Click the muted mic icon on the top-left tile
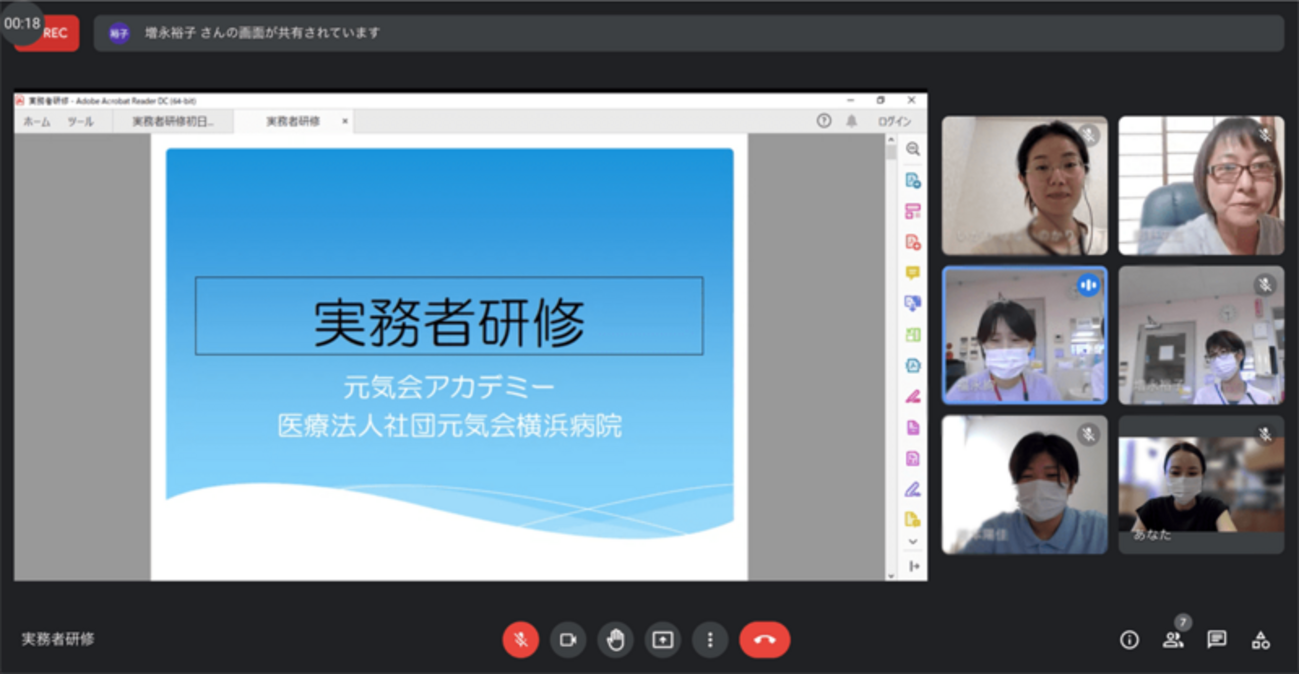This screenshot has width=1299, height=674. (1088, 135)
